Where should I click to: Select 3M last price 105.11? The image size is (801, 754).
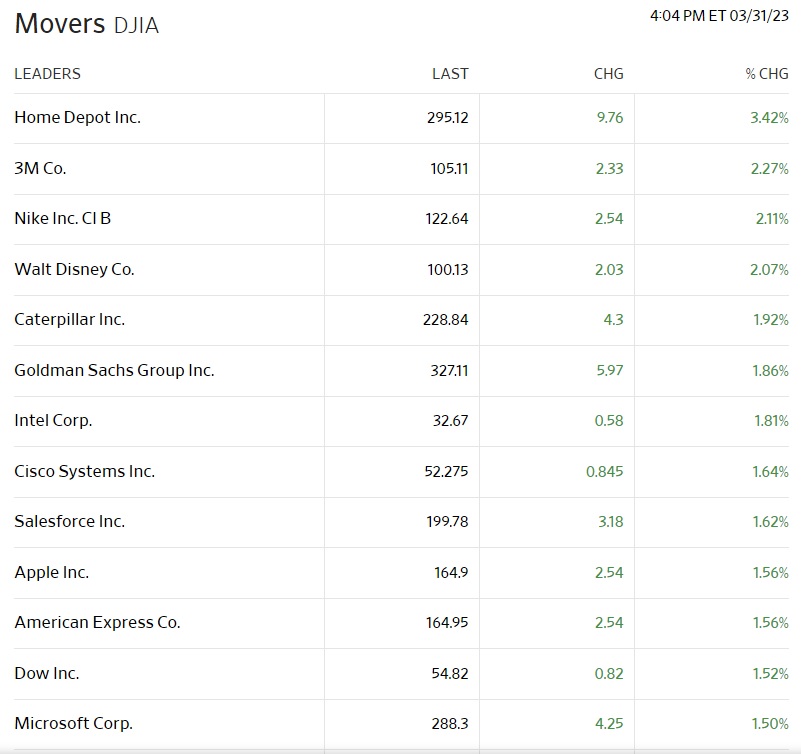[449, 168]
